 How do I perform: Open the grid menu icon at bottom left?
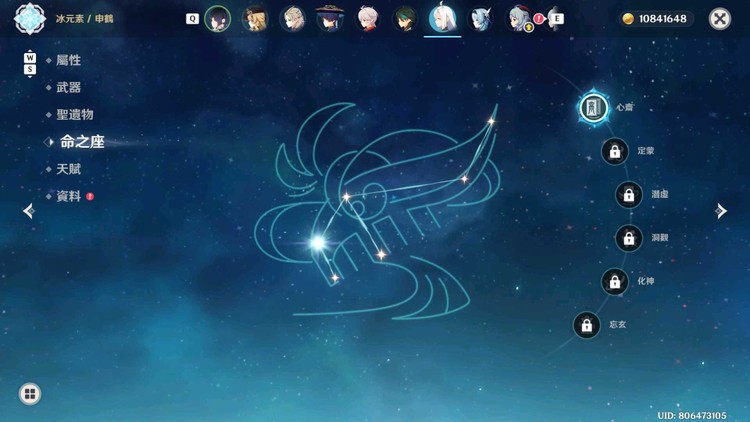pos(30,394)
